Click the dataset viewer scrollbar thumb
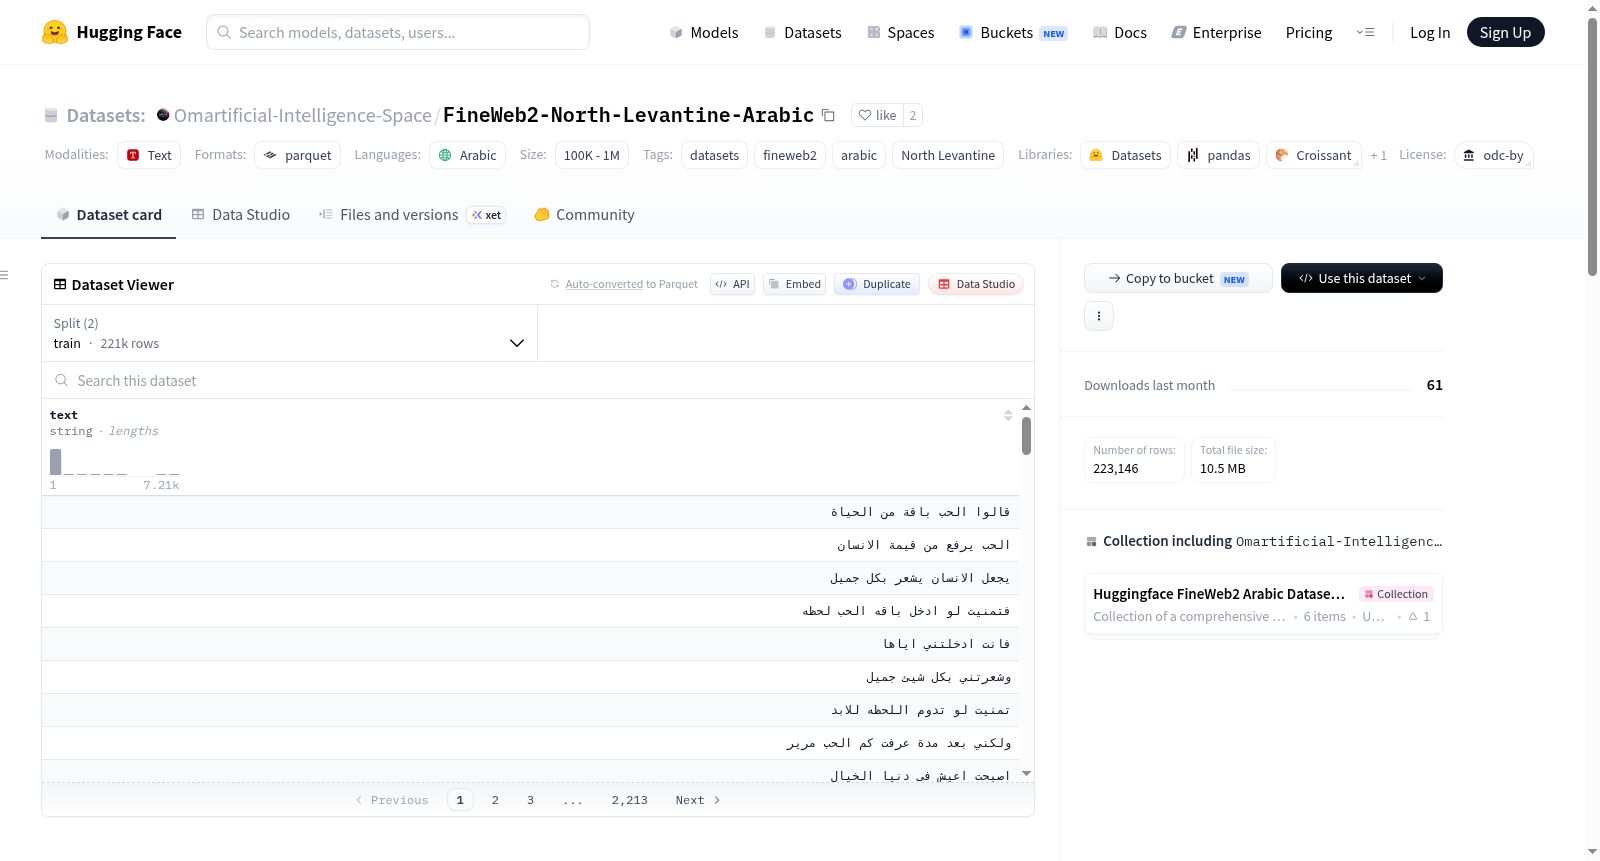This screenshot has height=861, width=1600. [x=1026, y=436]
